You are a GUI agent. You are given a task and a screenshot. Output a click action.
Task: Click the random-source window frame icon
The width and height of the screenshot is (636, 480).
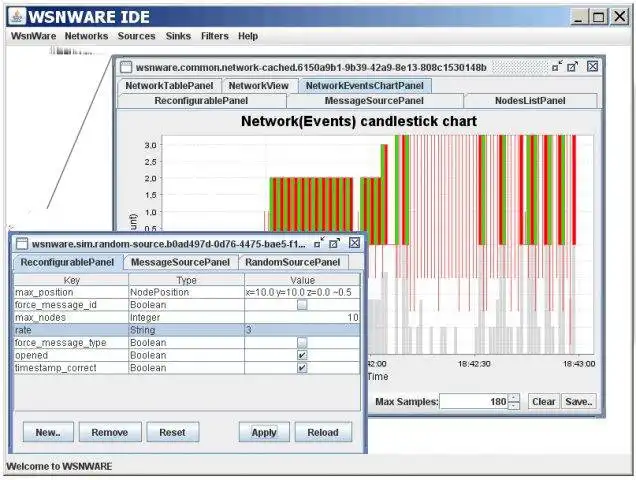click(21, 243)
